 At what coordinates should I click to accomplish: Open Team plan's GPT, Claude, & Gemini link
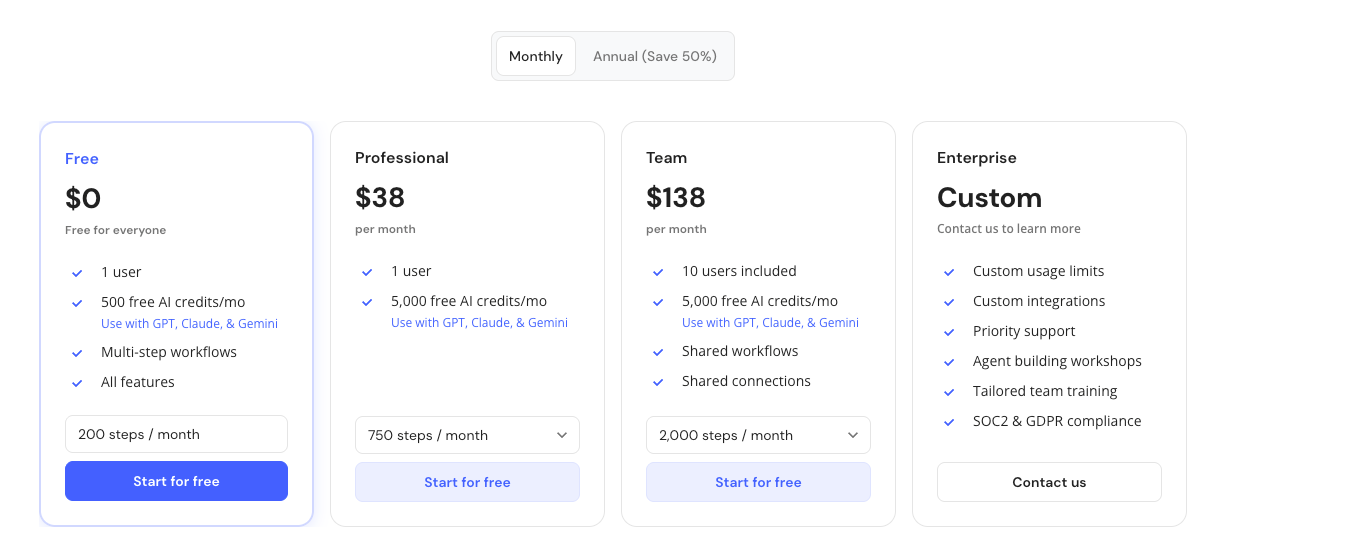pyautogui.click(x=770, y=323)
